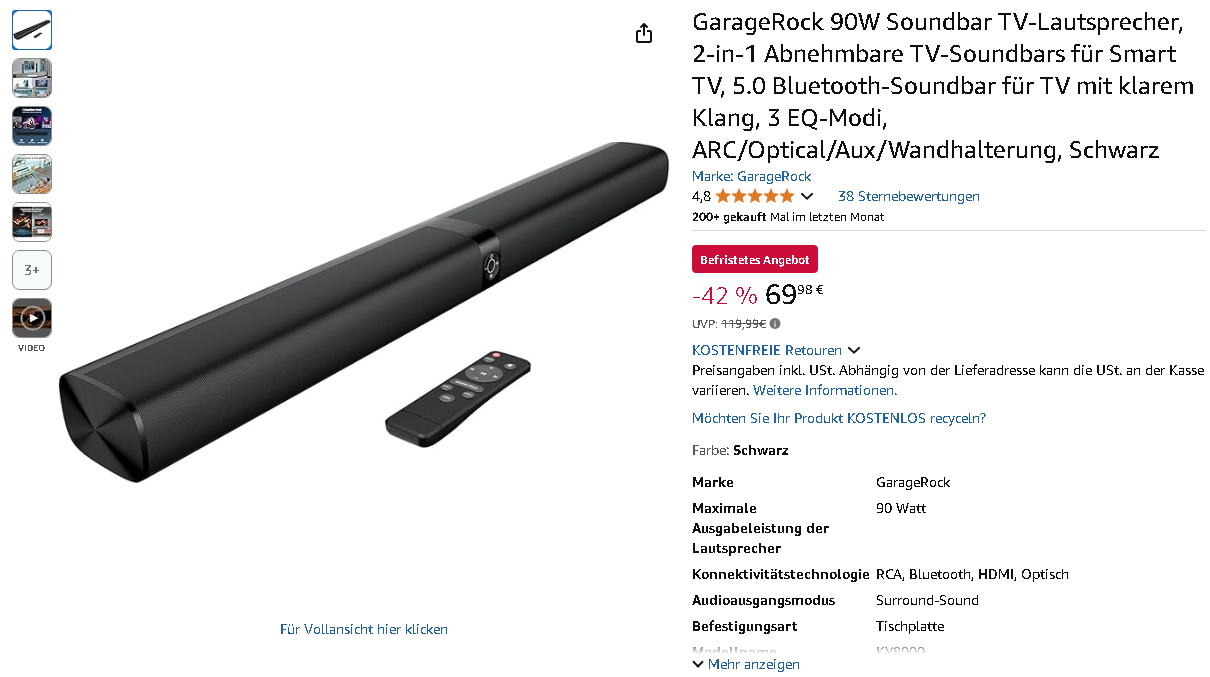This screenshot has width=1210, height=677.
Task: Click Für Vollansicht hier klicken
Action: (364, 629)
